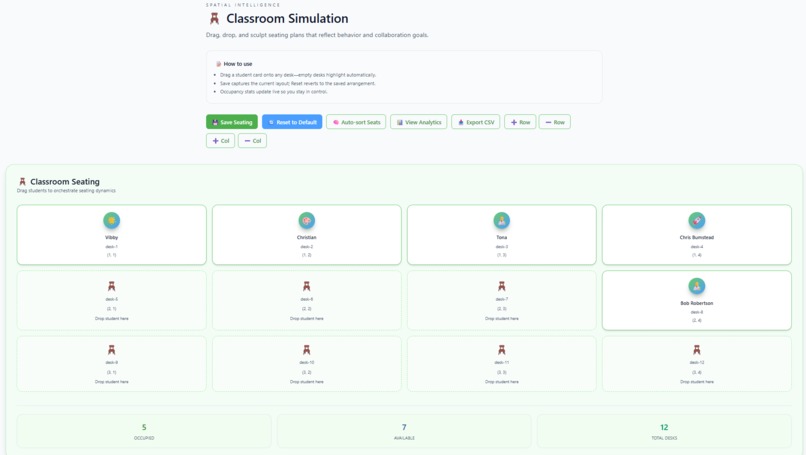Click the 'Drop student here' text on desk-10
Screen dimensions: 806x455
click(306, 382)
